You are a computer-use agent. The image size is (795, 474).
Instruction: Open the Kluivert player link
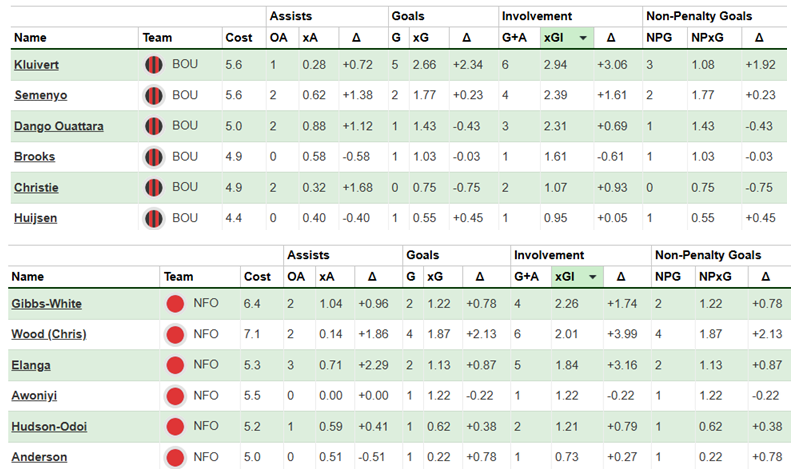[x=38, y=65]
